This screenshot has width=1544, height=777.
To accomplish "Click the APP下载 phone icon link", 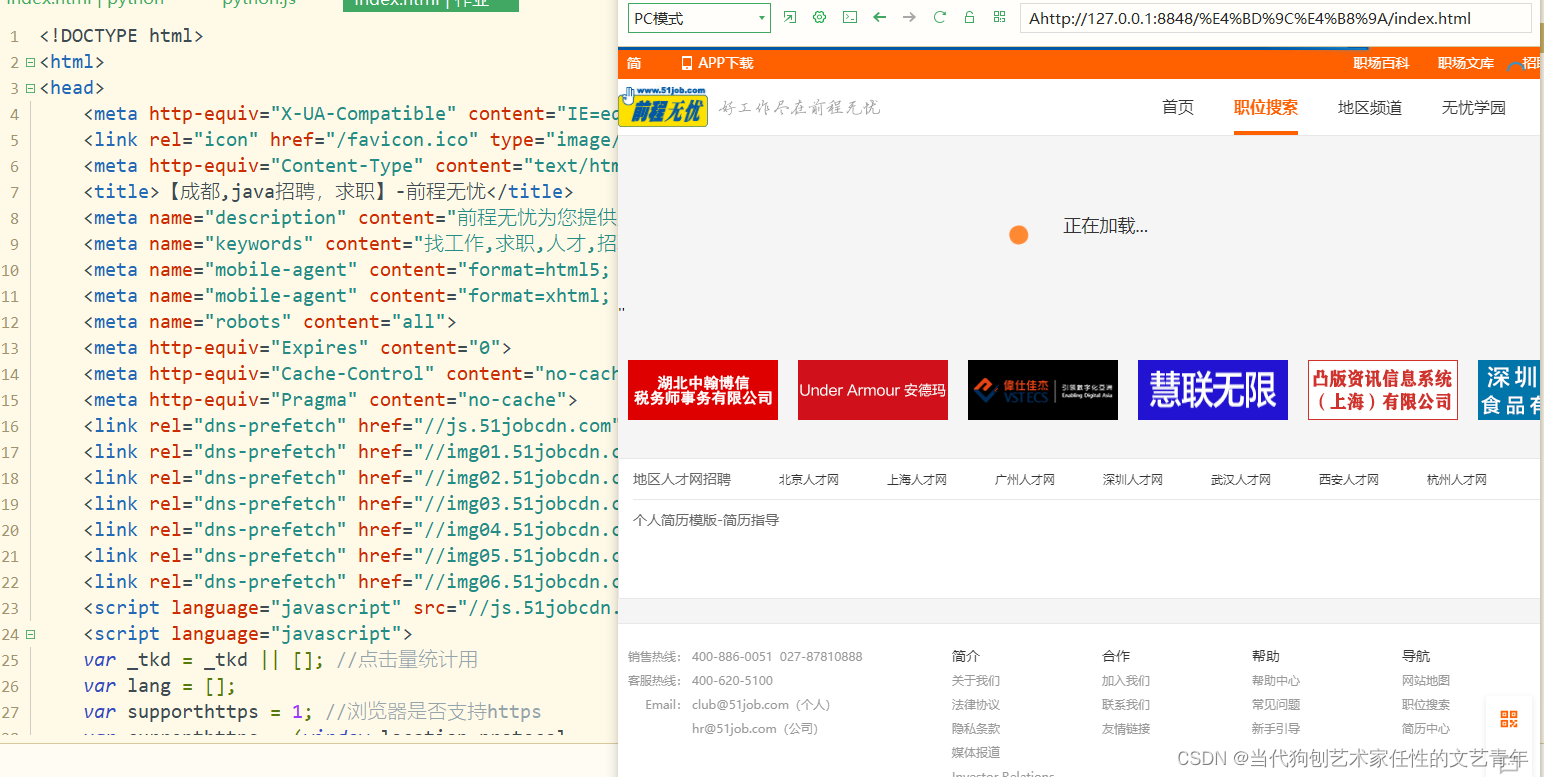I will tap(717, 63).
